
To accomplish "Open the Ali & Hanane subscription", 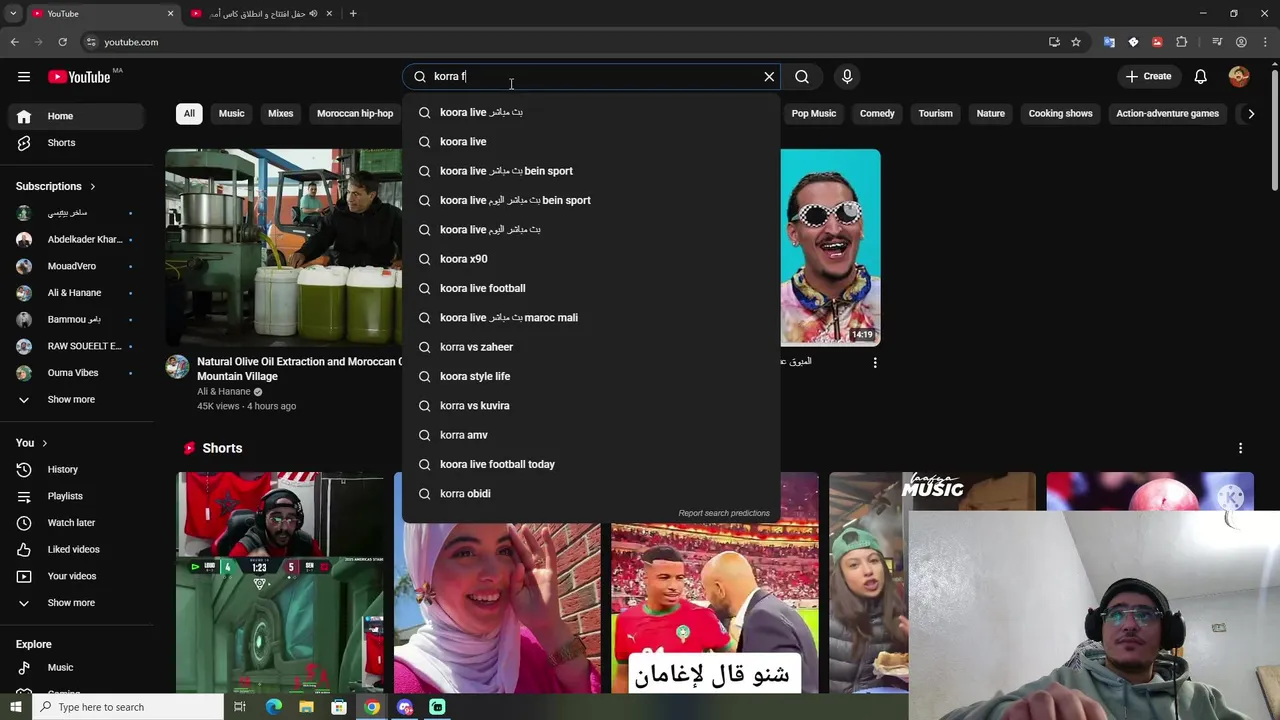I will (78, 293).
